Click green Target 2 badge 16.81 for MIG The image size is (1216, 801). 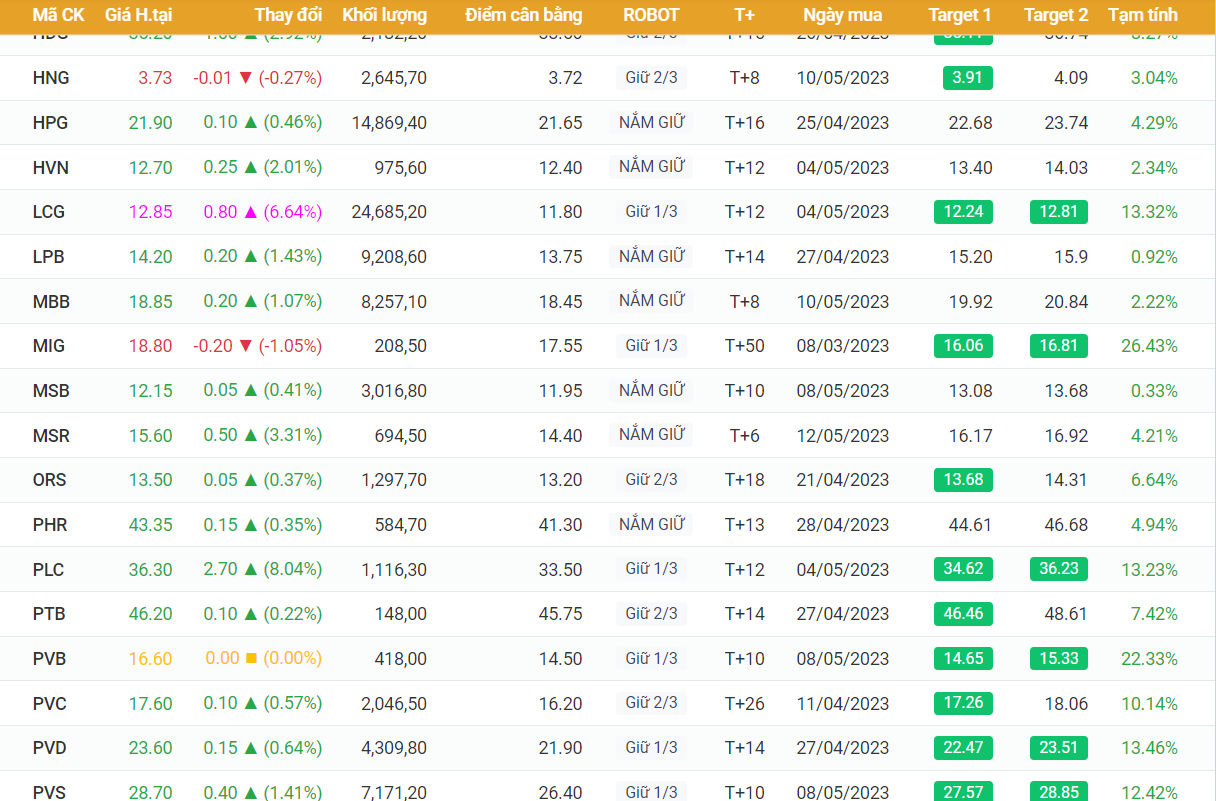point(1058,346)
